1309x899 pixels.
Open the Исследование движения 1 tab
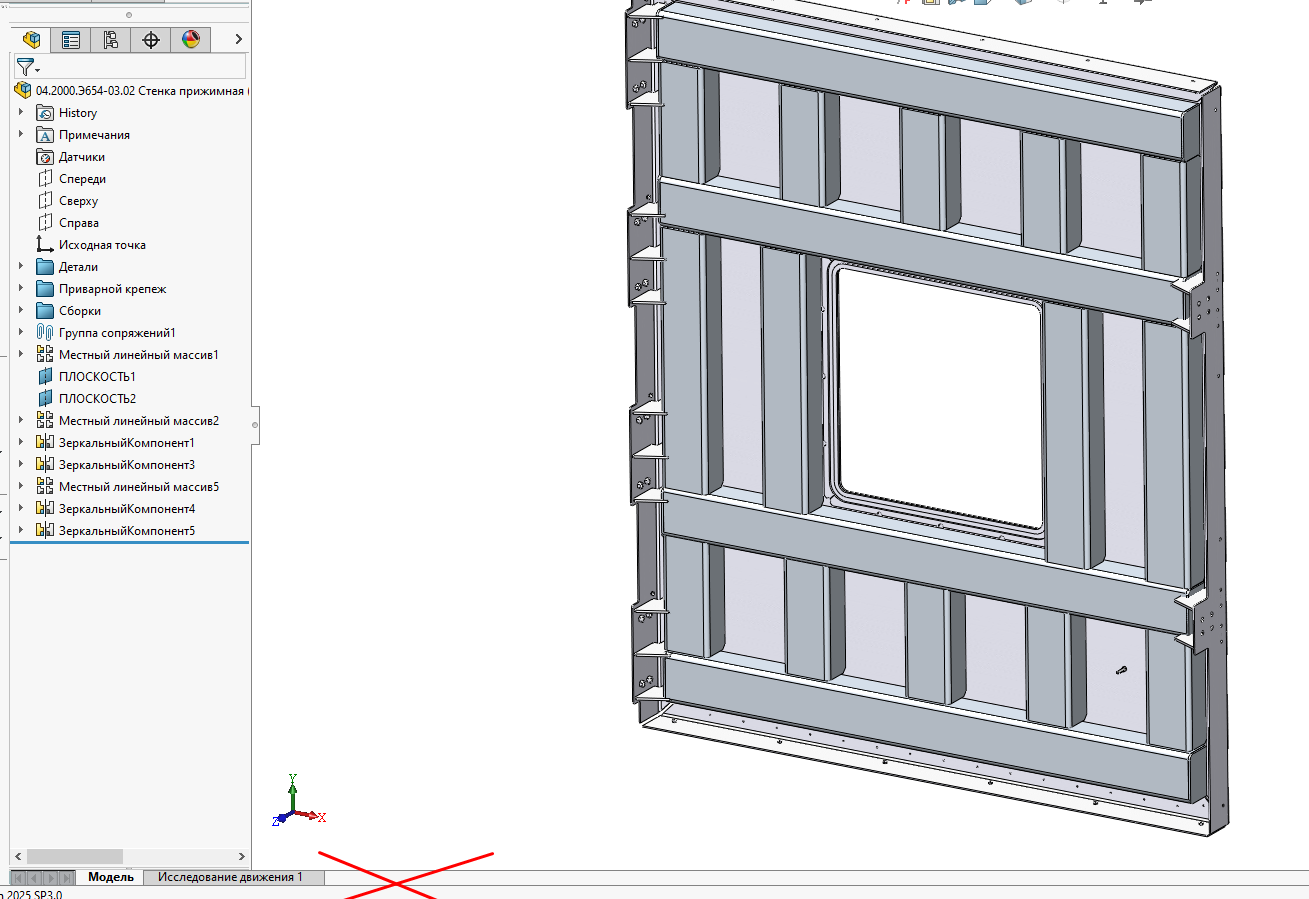pyautogui.click(x=230, y=877)
